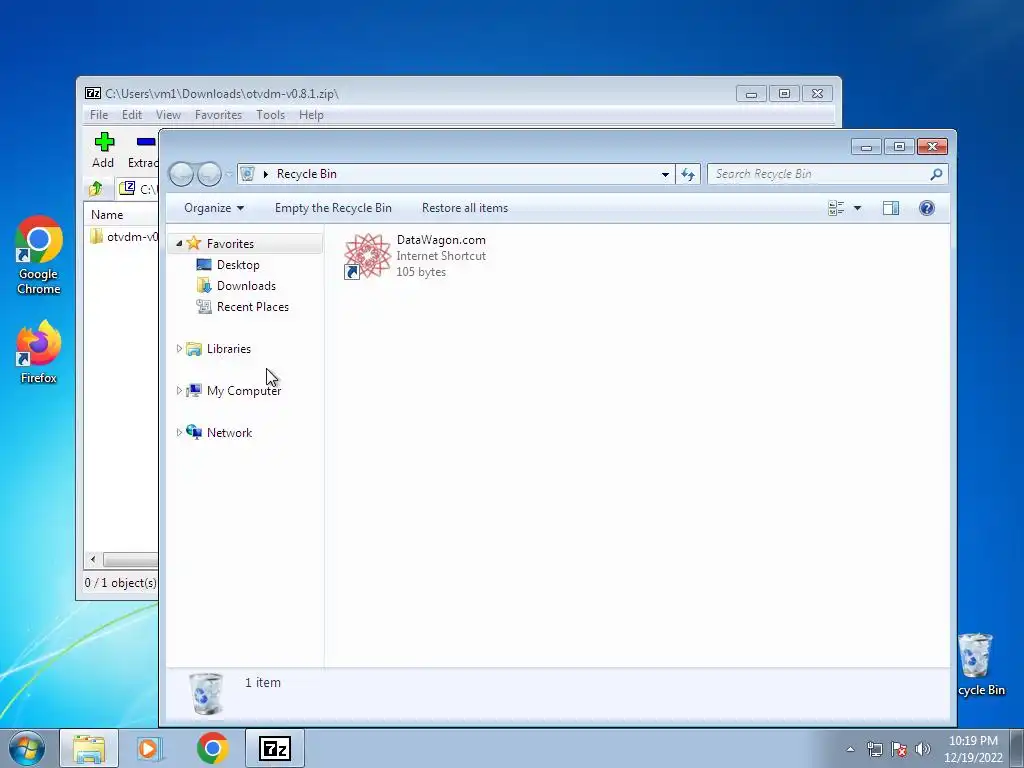Open the View menu in 7-Zip
This screenshot has height=768, width=1024.
coord(168,115)
